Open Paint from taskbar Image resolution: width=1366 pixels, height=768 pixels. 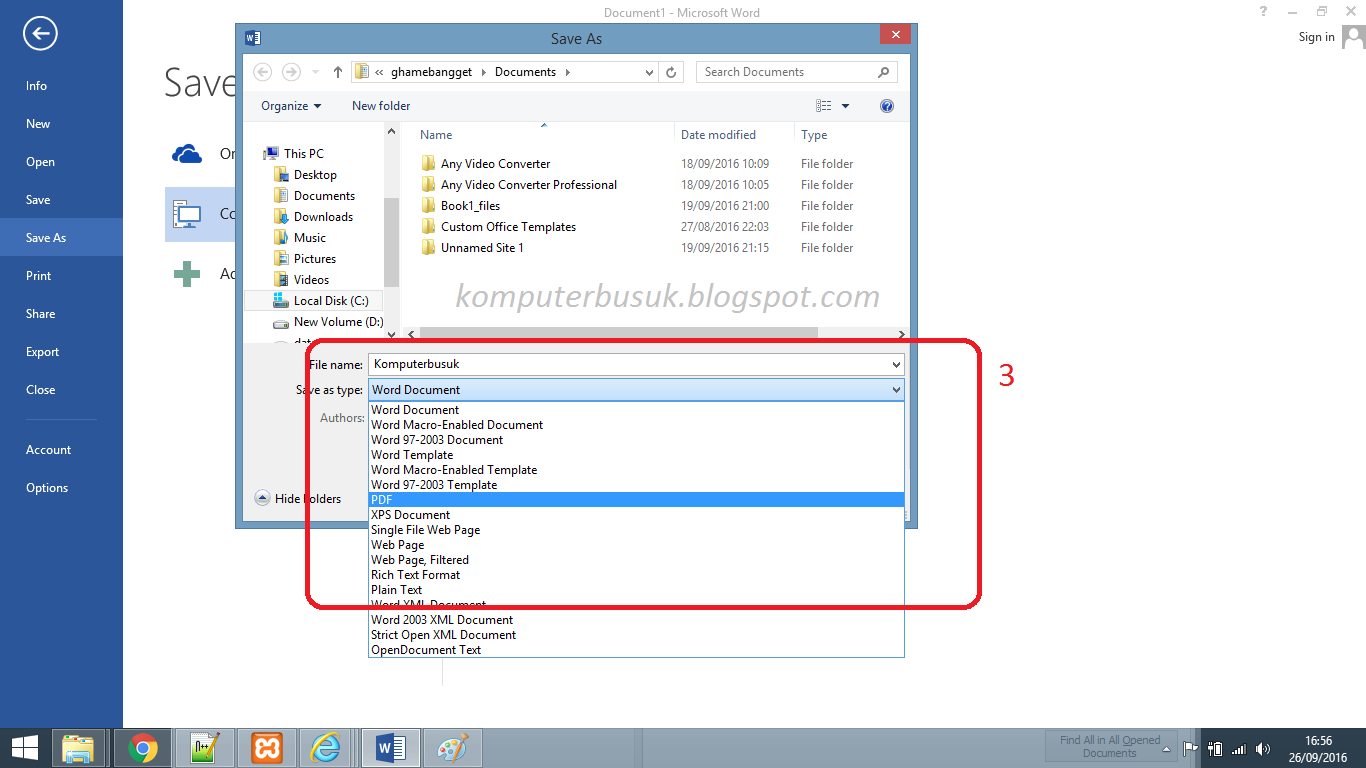point(452,748)
